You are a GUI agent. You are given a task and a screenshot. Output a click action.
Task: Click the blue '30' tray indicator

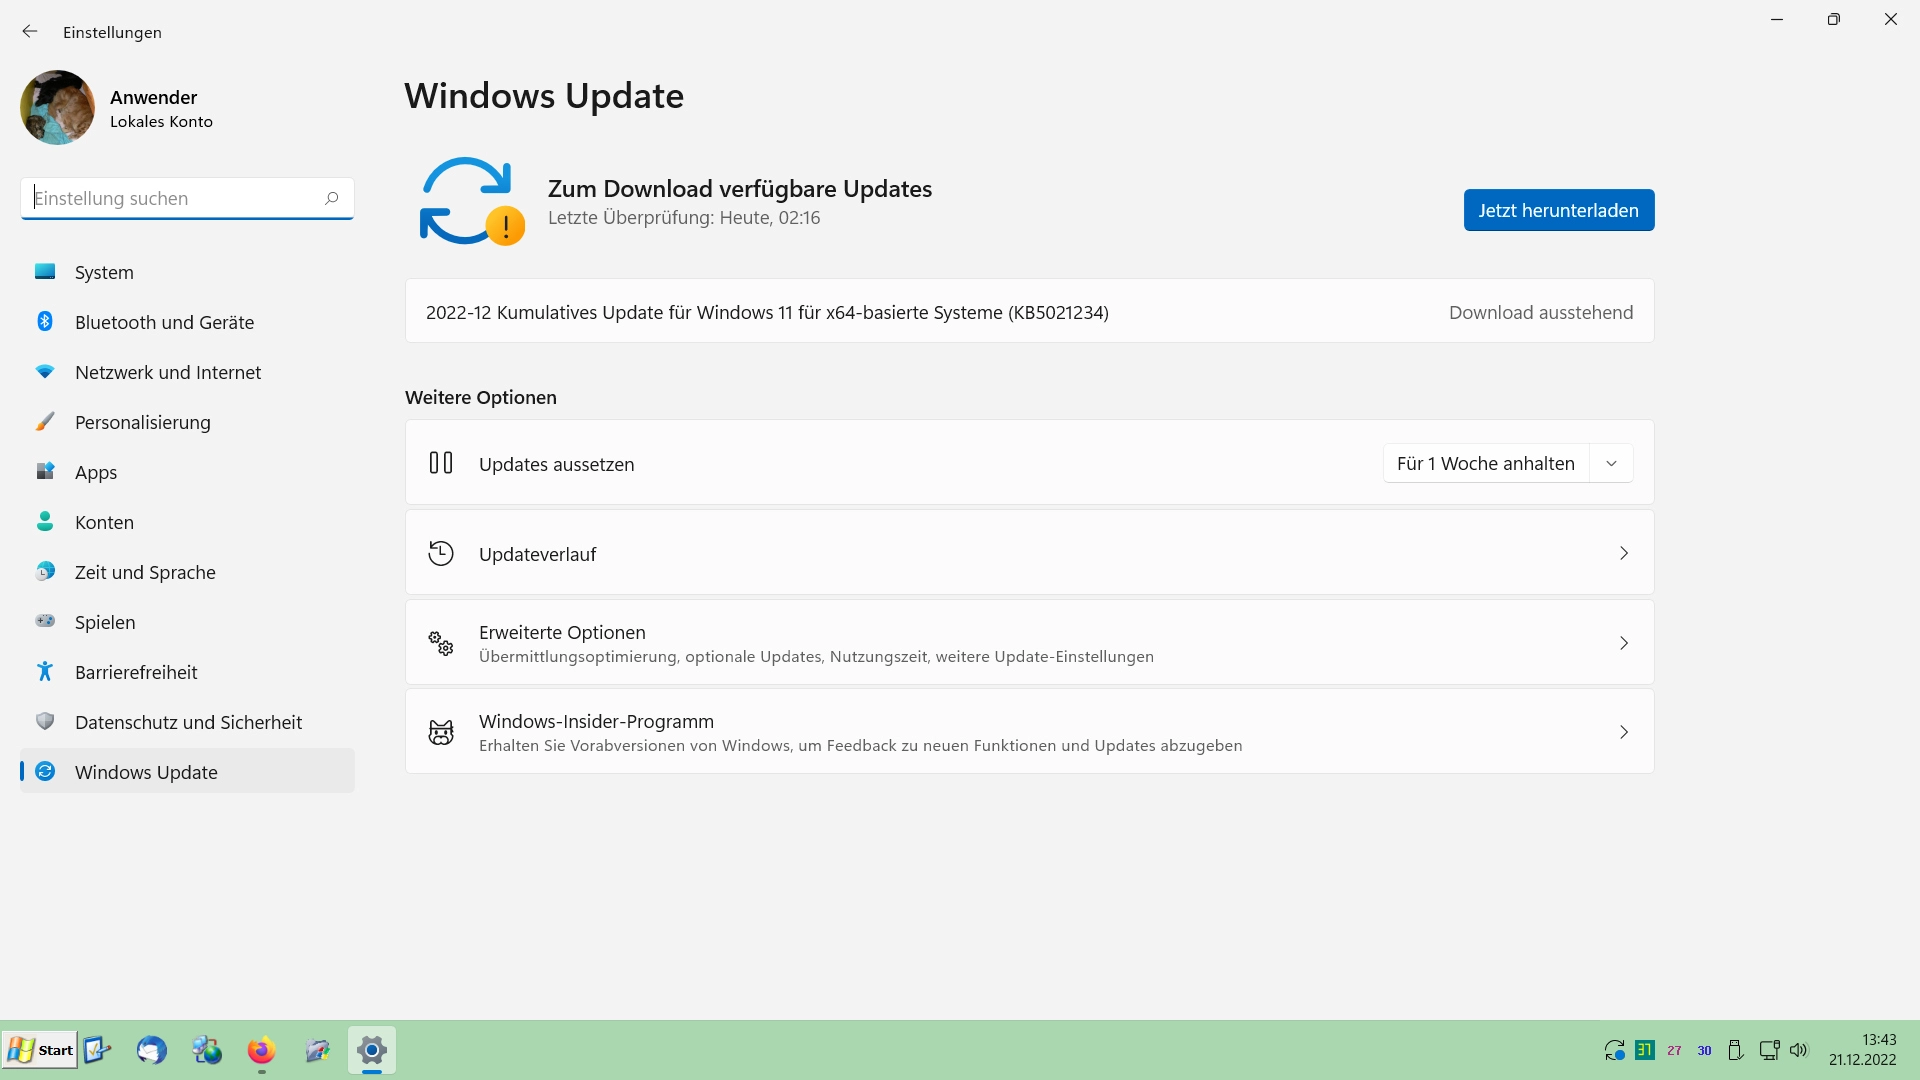tap(1705, 1051)
